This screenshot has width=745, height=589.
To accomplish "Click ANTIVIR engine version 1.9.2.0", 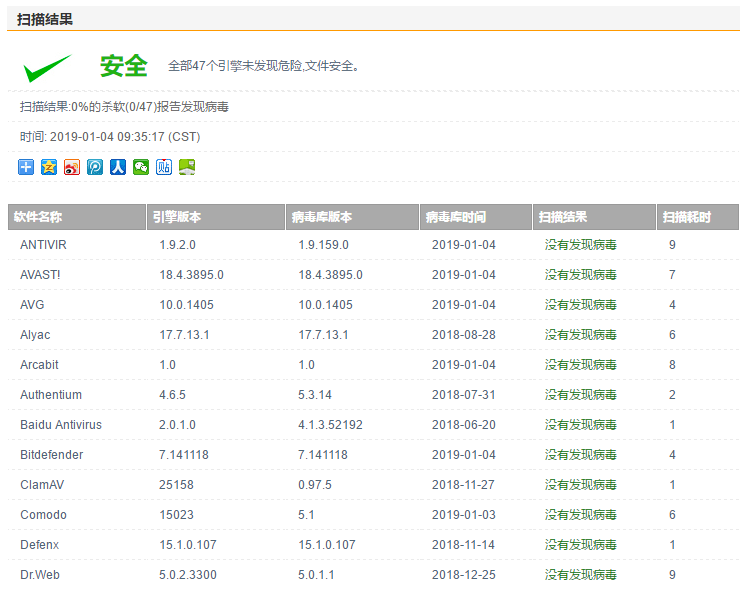I will click(177, 245).
